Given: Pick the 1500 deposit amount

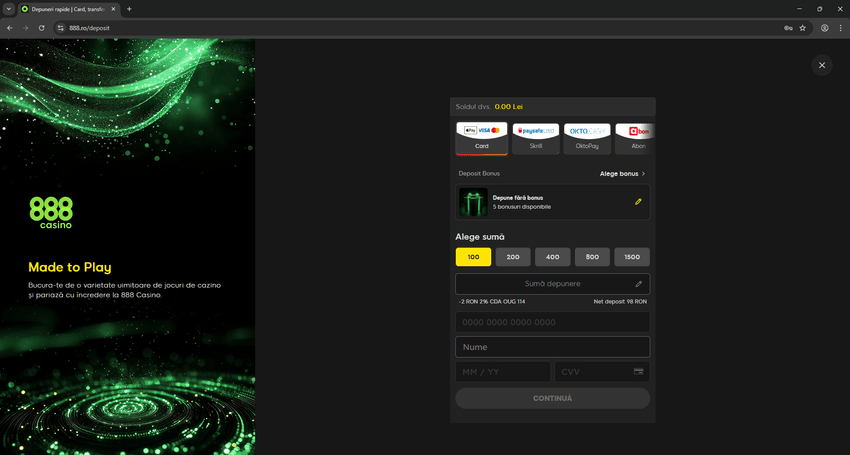Looking at the screenshot, I should pyautogui.click(x=632, y=257).
